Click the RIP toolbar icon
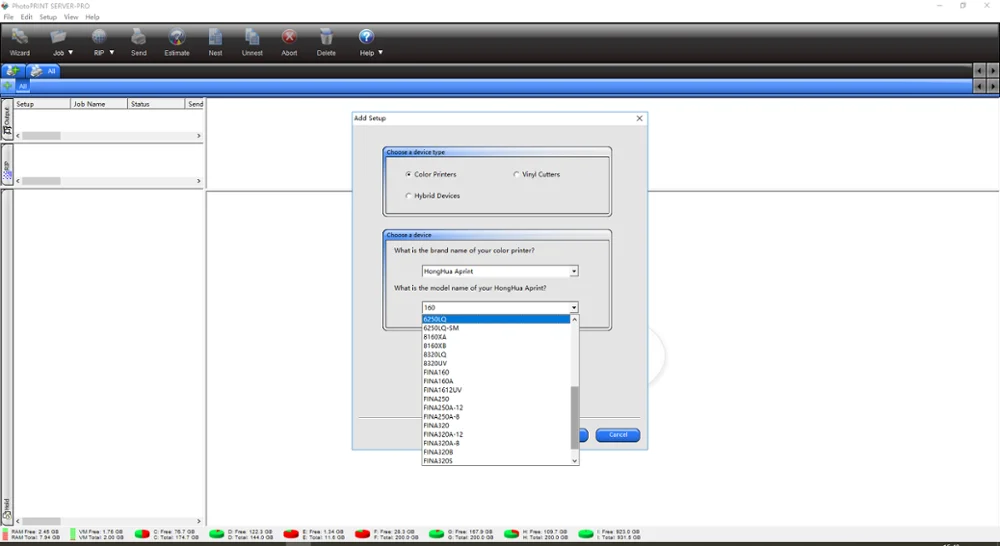The width and height of the screenshot is (1000, 546). click(x=99, y=37)
